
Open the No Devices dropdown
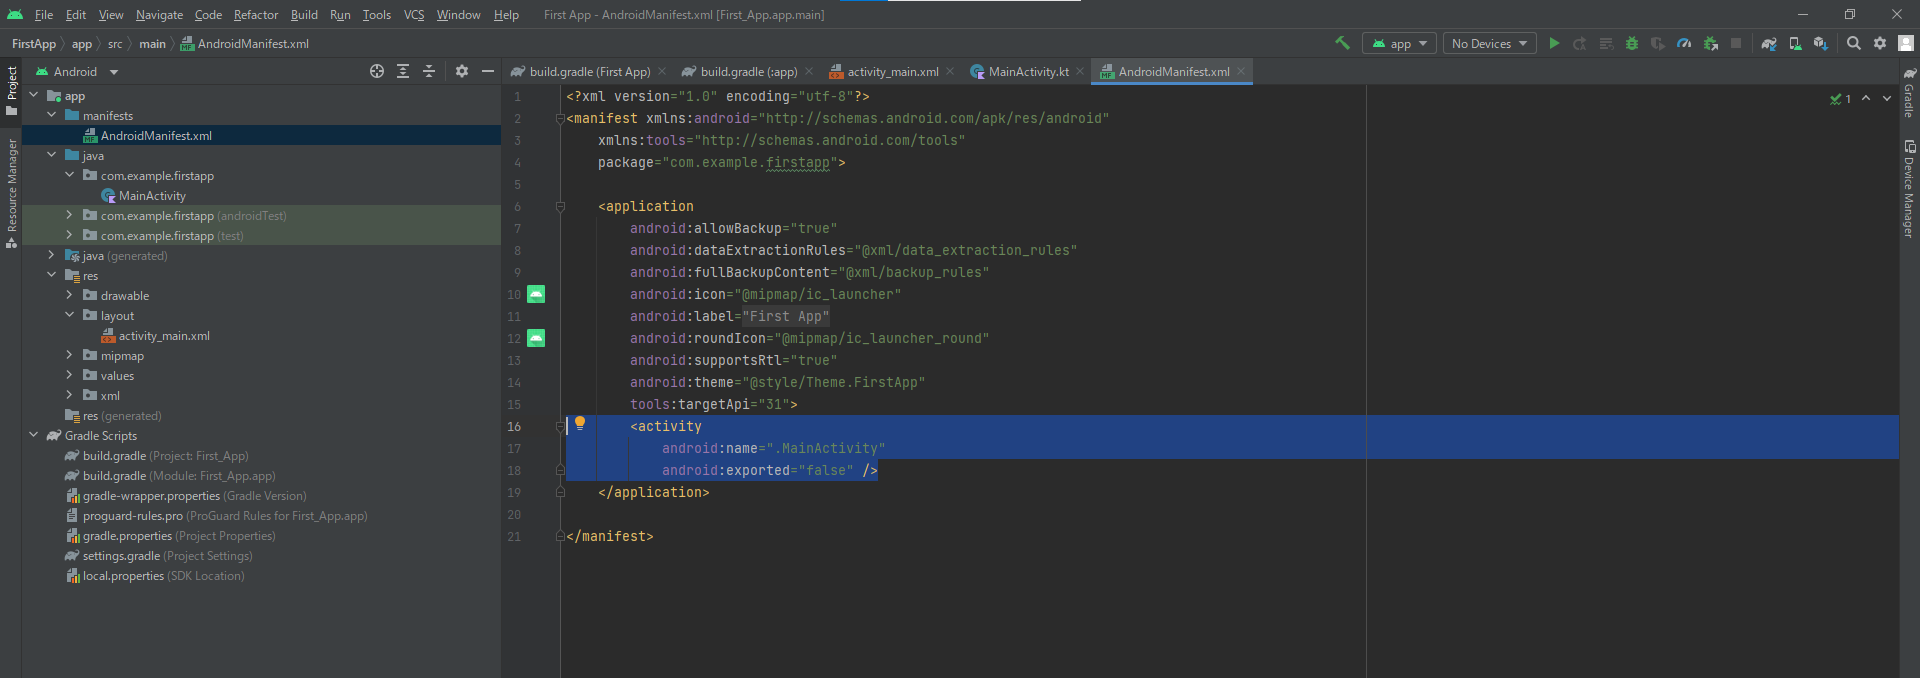(x=1490, y=43)
